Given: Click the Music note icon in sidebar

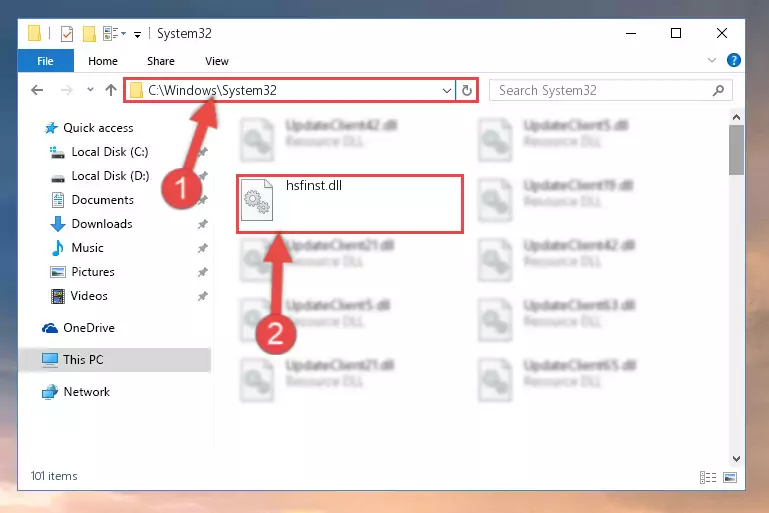Looking at the screenshot, I should pos(57,248).
